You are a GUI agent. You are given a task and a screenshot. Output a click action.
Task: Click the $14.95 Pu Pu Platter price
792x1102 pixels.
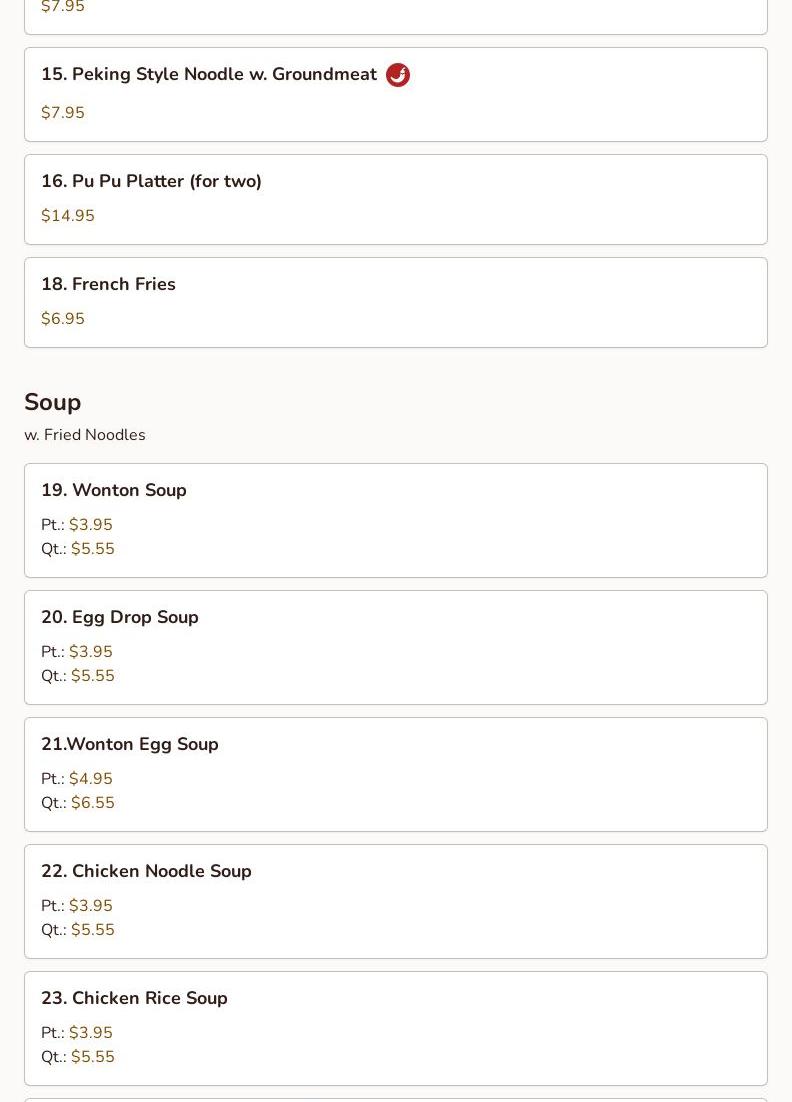click(x=67, y=216)
